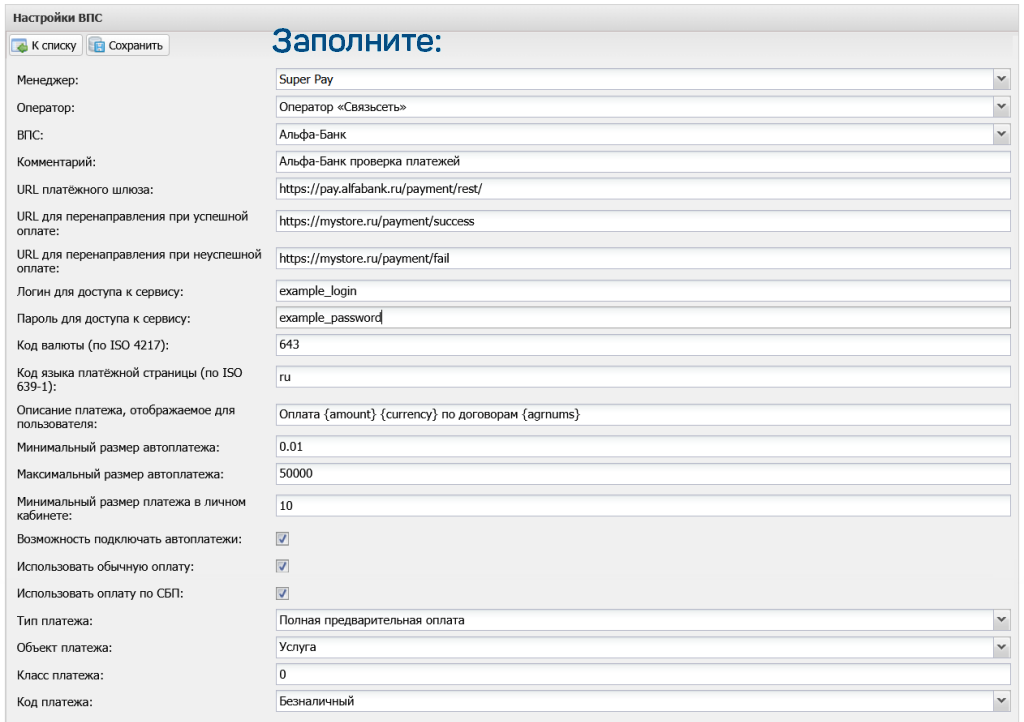
Task: Toggle «Использовать обычную оплату» checkbox
Action: [x=282, y=566]
